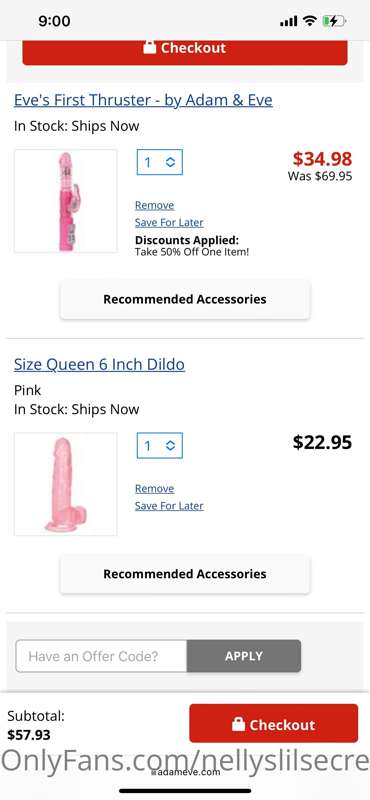The height and width of the screenshot is (800, 370).
Task: Remove Eve's First Thruster from cart
Action: [155, 205]
